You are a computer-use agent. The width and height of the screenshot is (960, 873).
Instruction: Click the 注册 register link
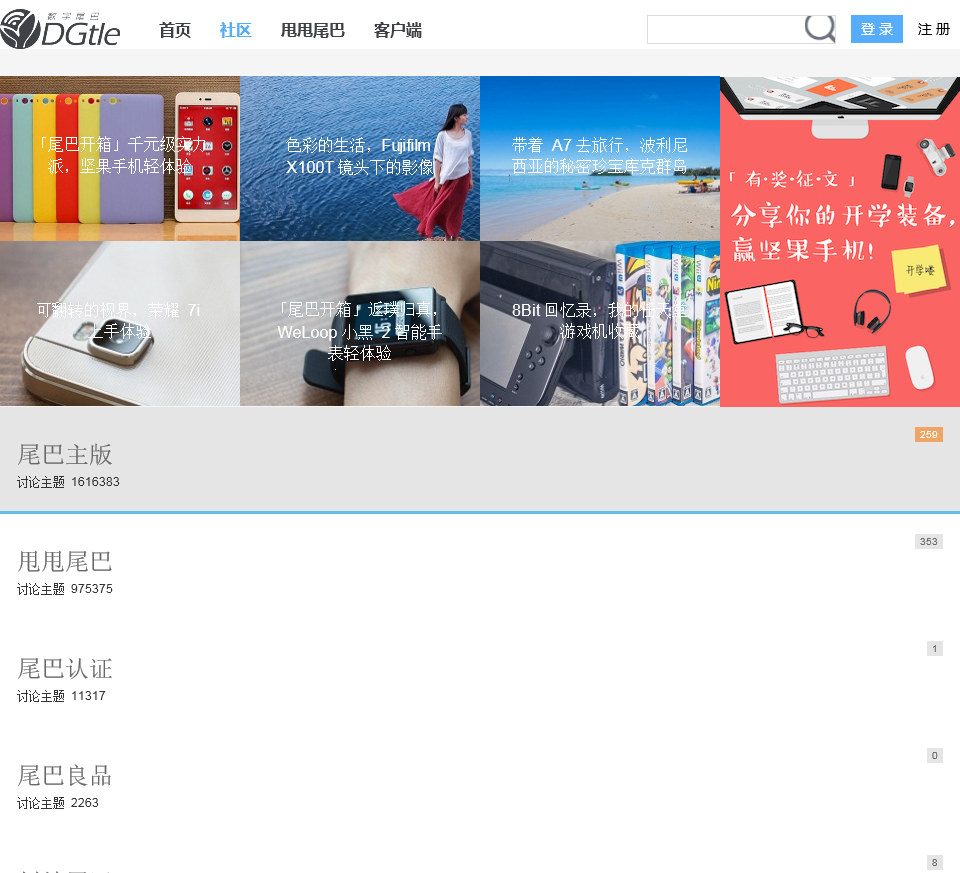pos(934,29)
